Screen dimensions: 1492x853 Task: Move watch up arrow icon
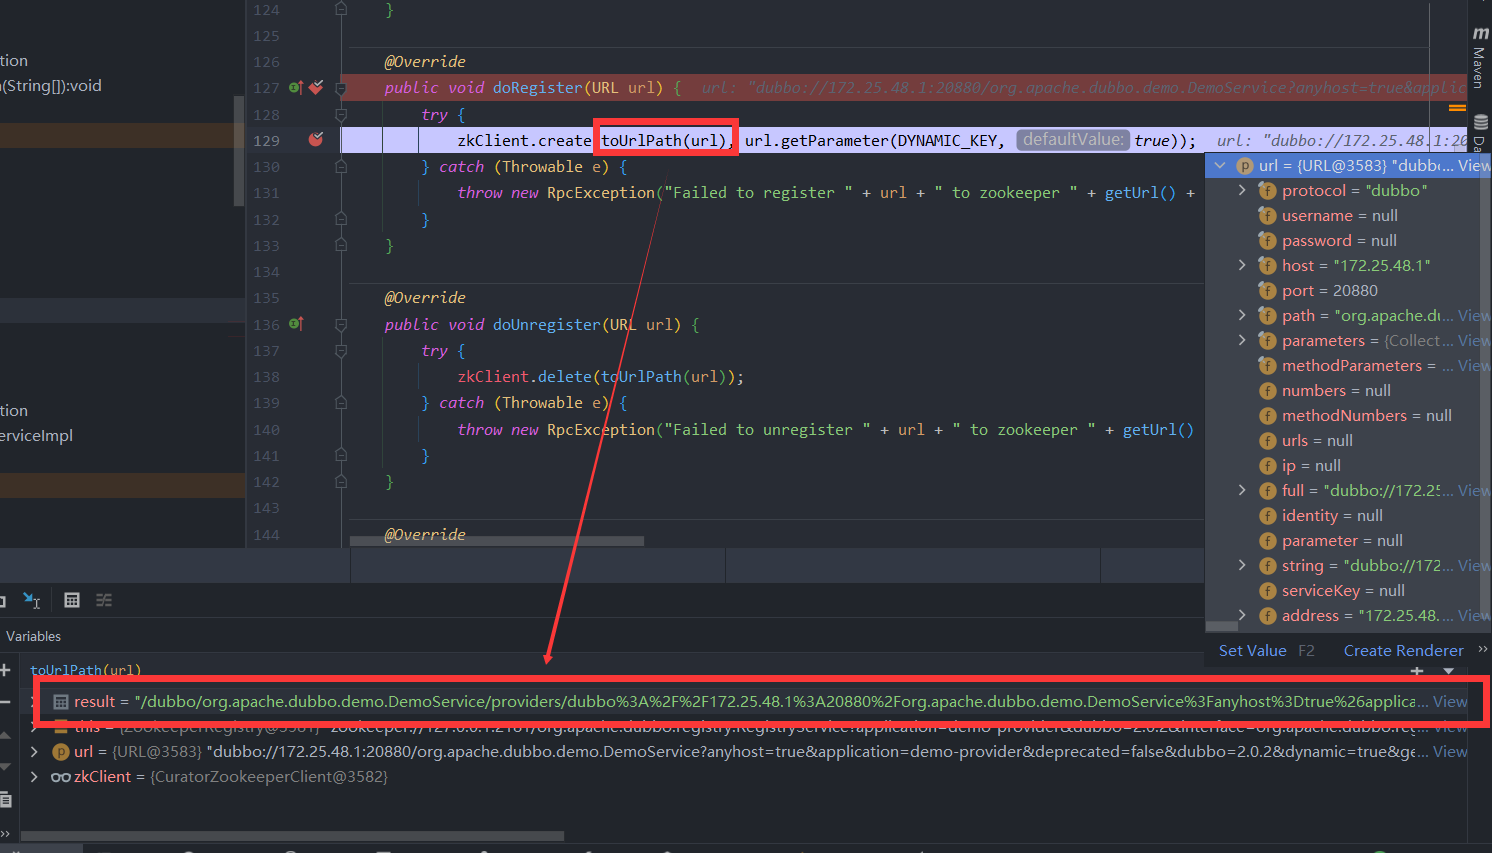pyautogui.click(x=6, y=735)
